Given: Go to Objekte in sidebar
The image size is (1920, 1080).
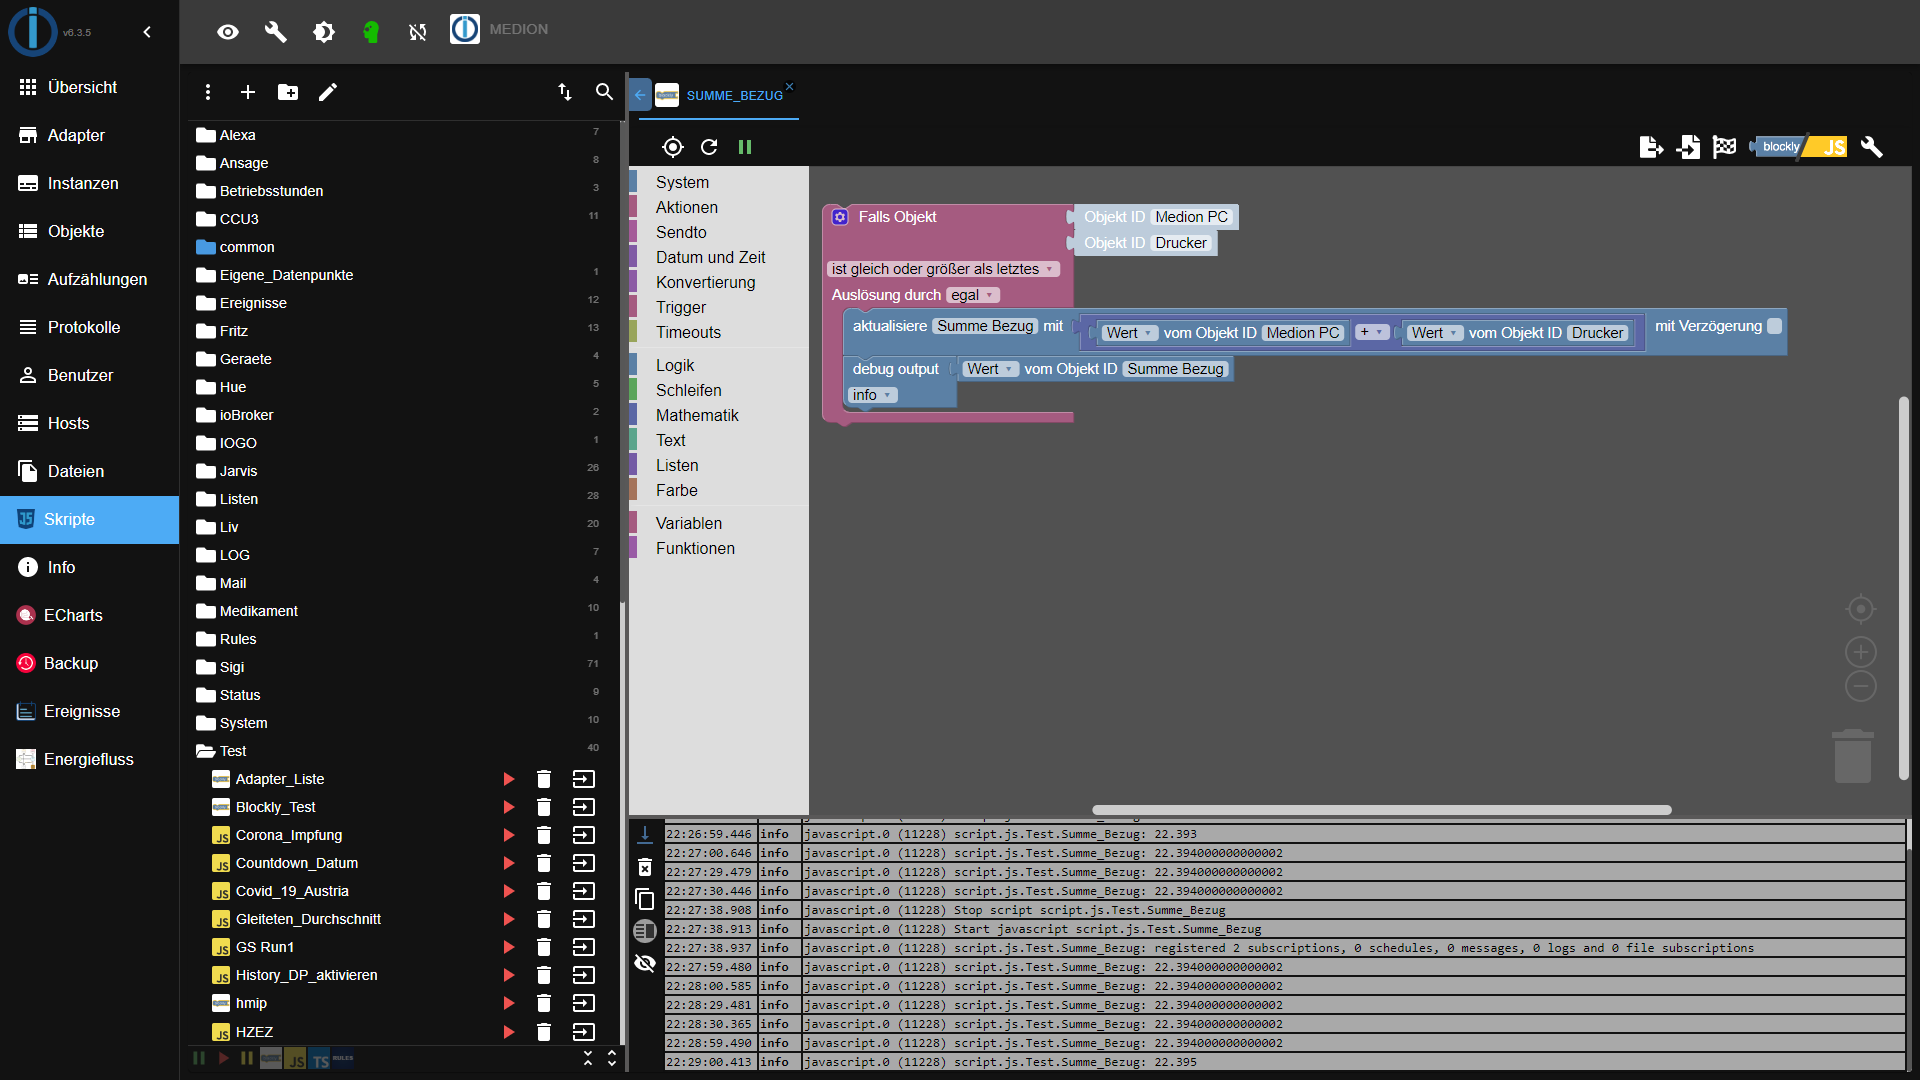Looking at the screenshot, I should [76, 231].
